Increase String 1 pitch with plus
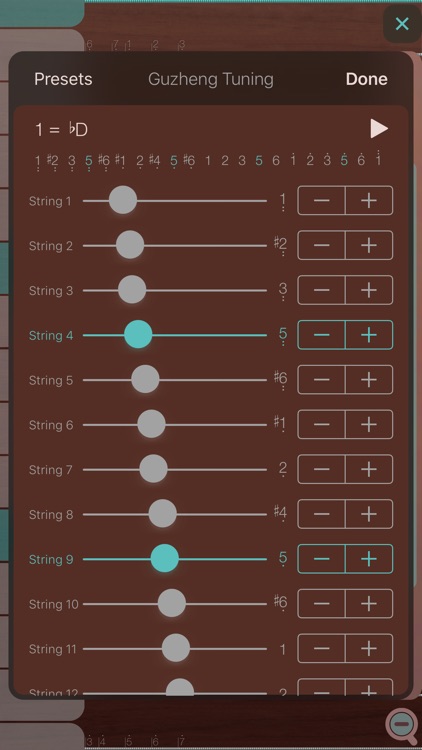Image resolution: width=422 pixels, height=750 pixels. 369,200
